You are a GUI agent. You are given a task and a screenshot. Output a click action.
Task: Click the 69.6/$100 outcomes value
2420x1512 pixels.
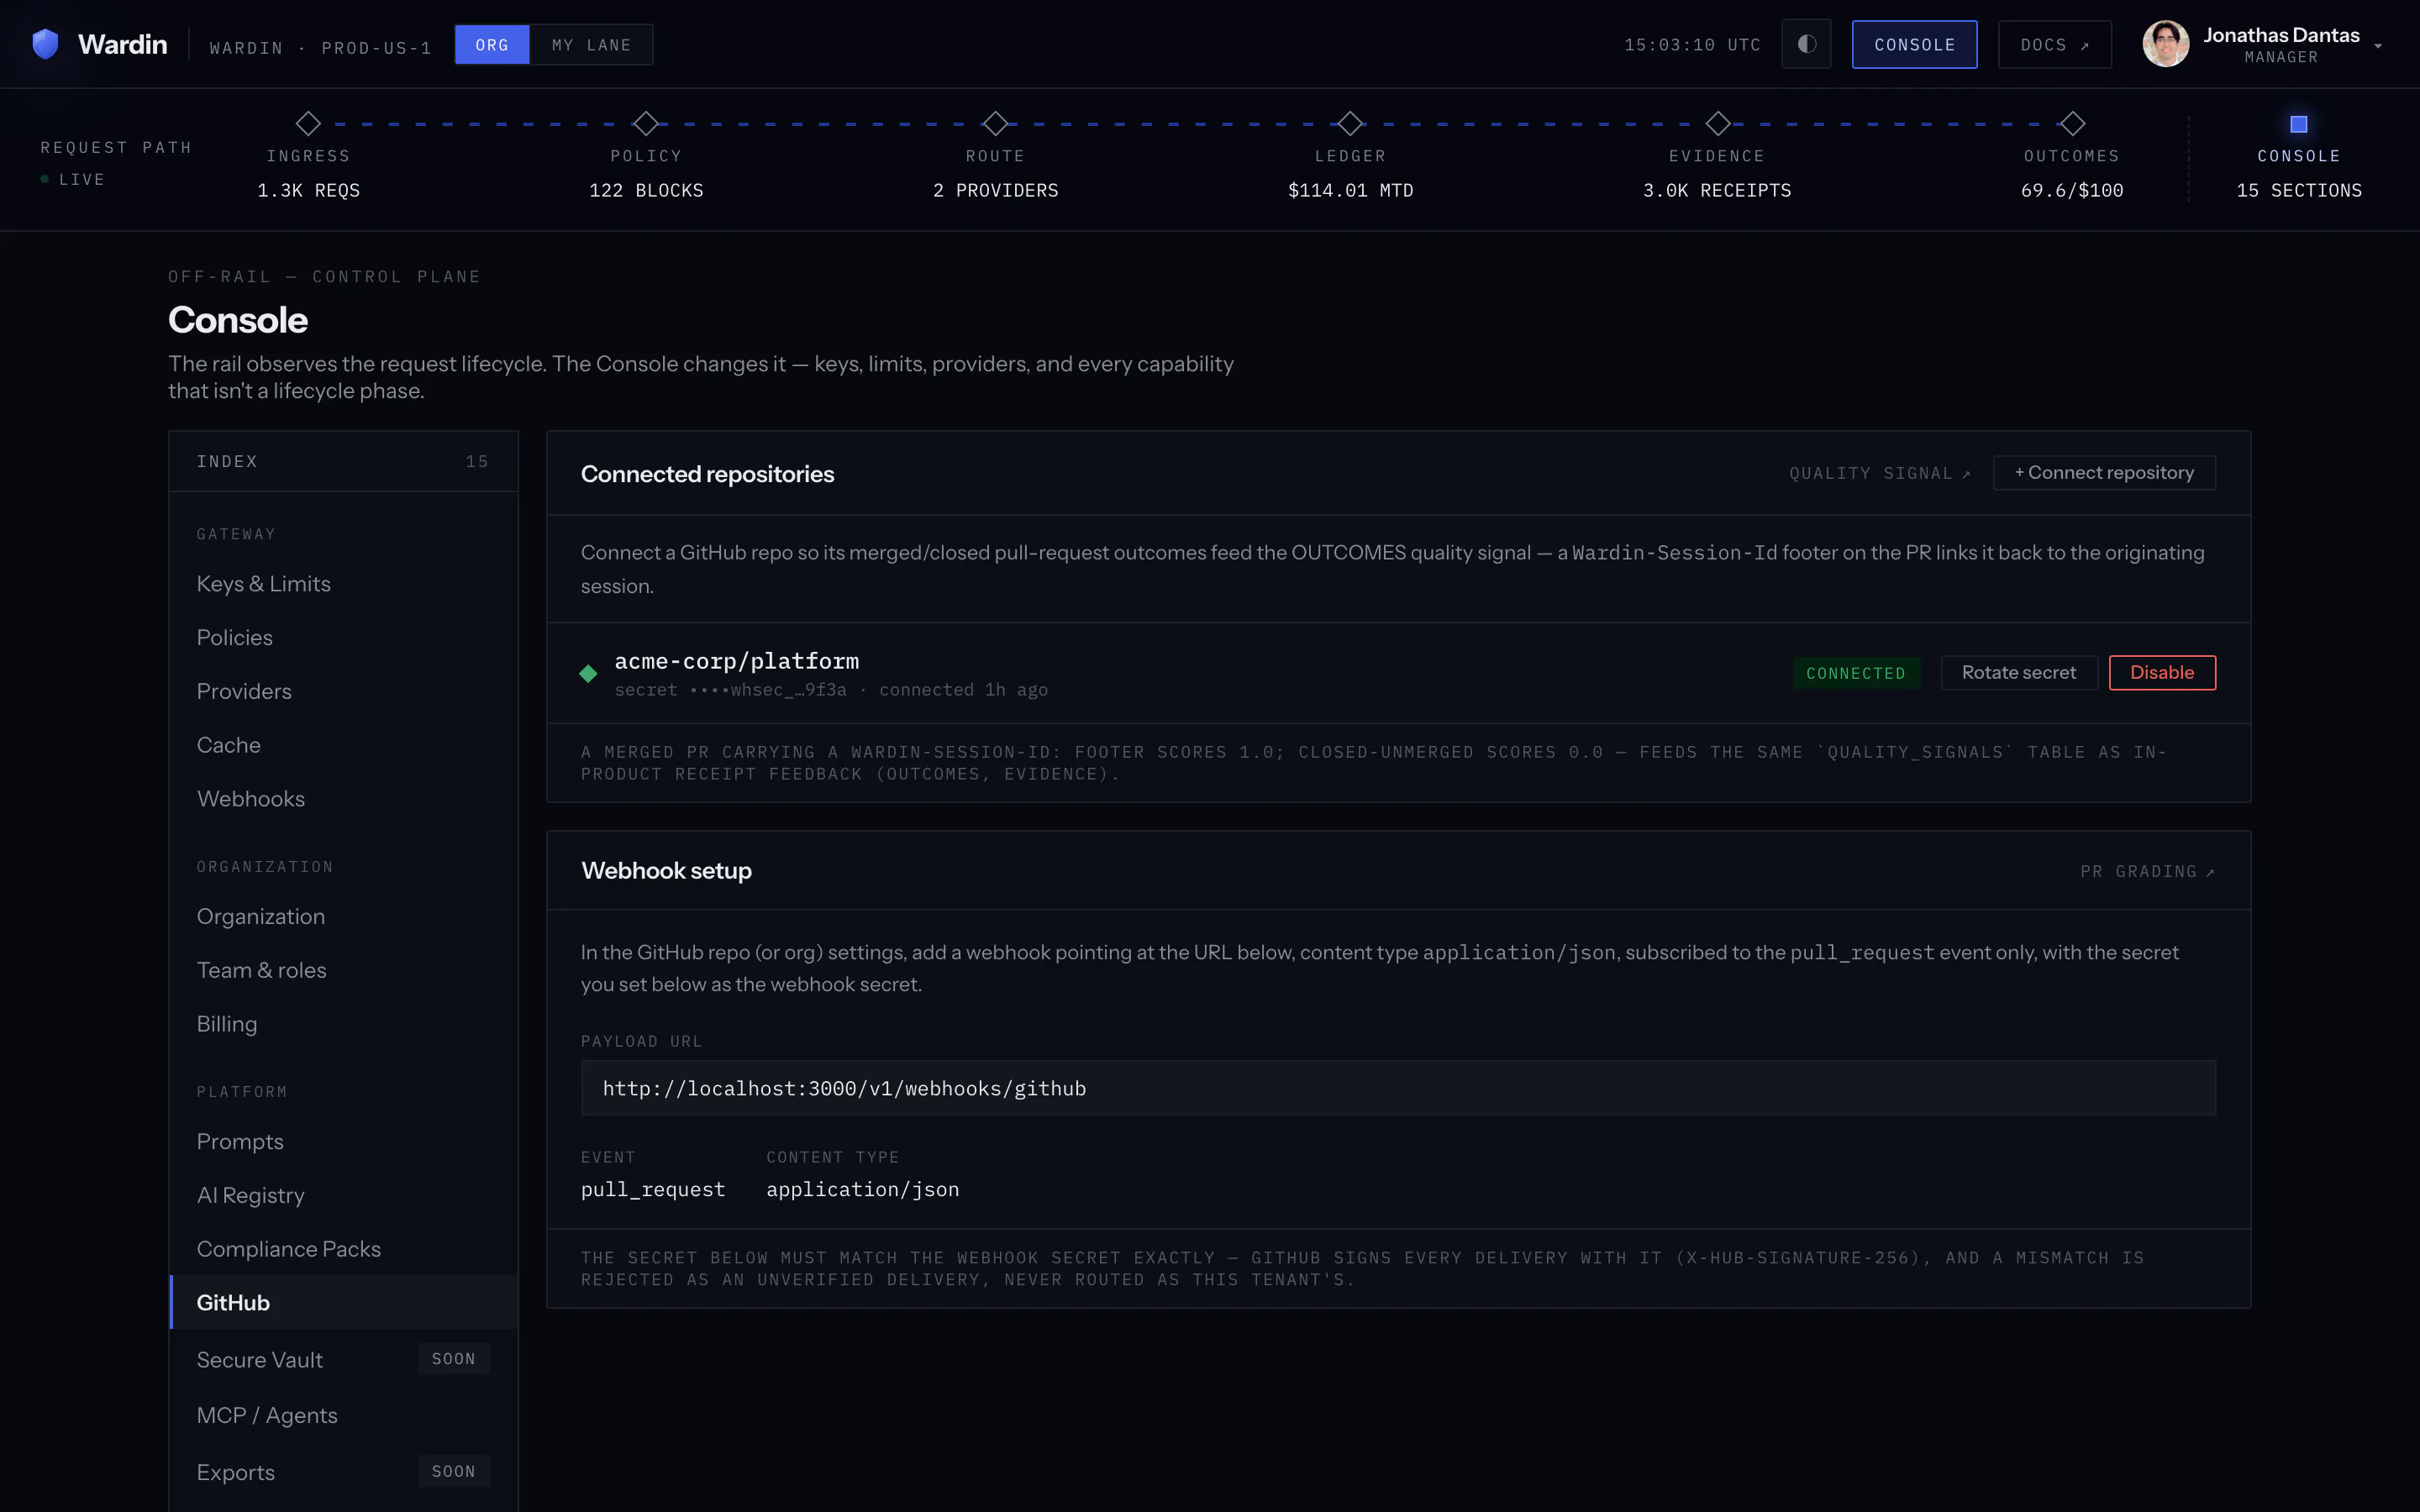click(x=2072, y=190)
